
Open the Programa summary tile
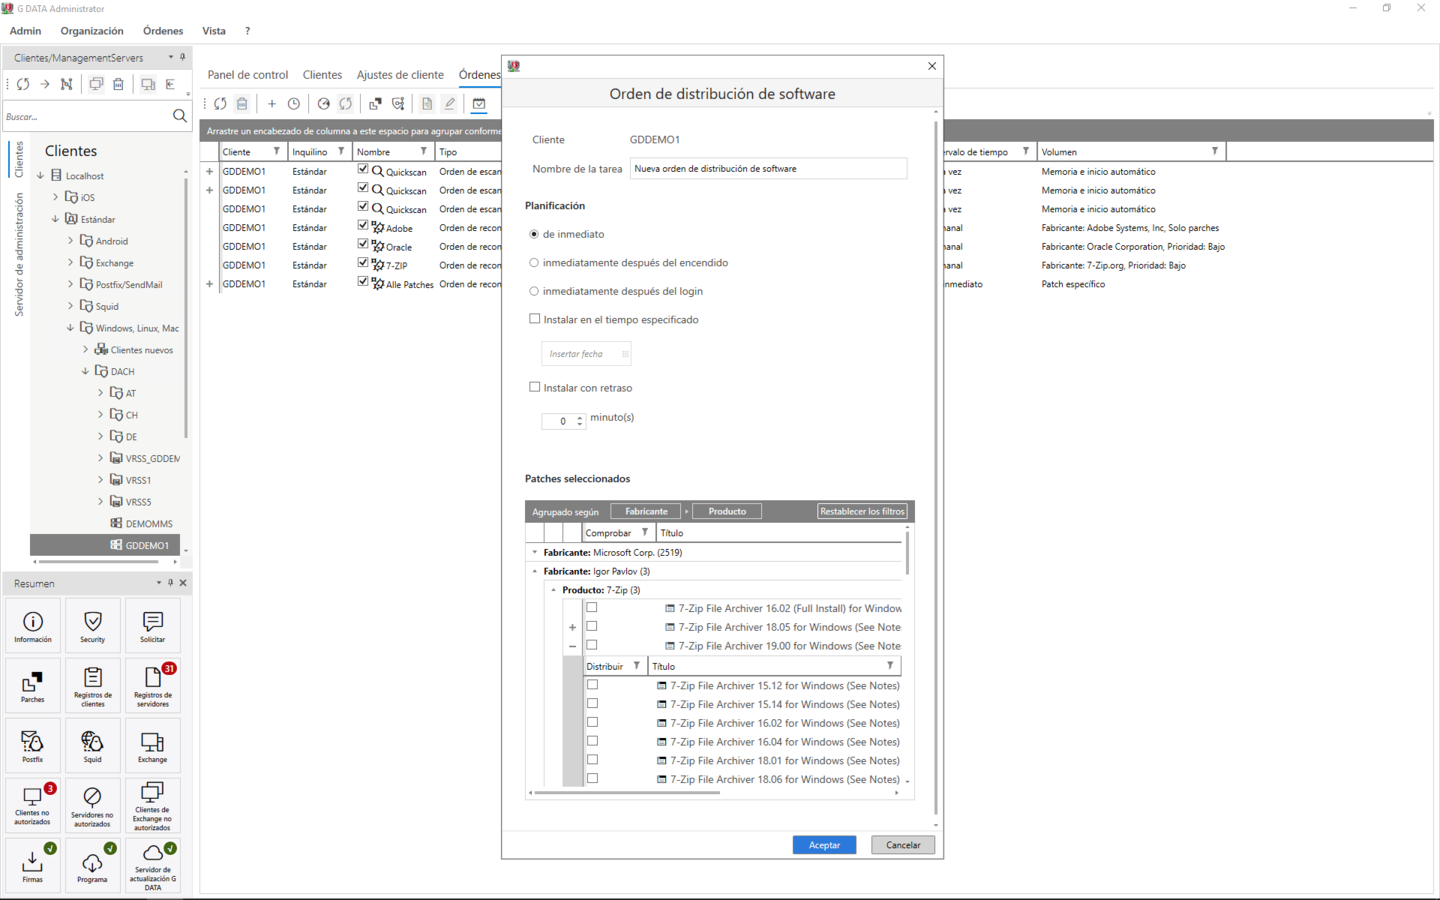pos(93,866)
